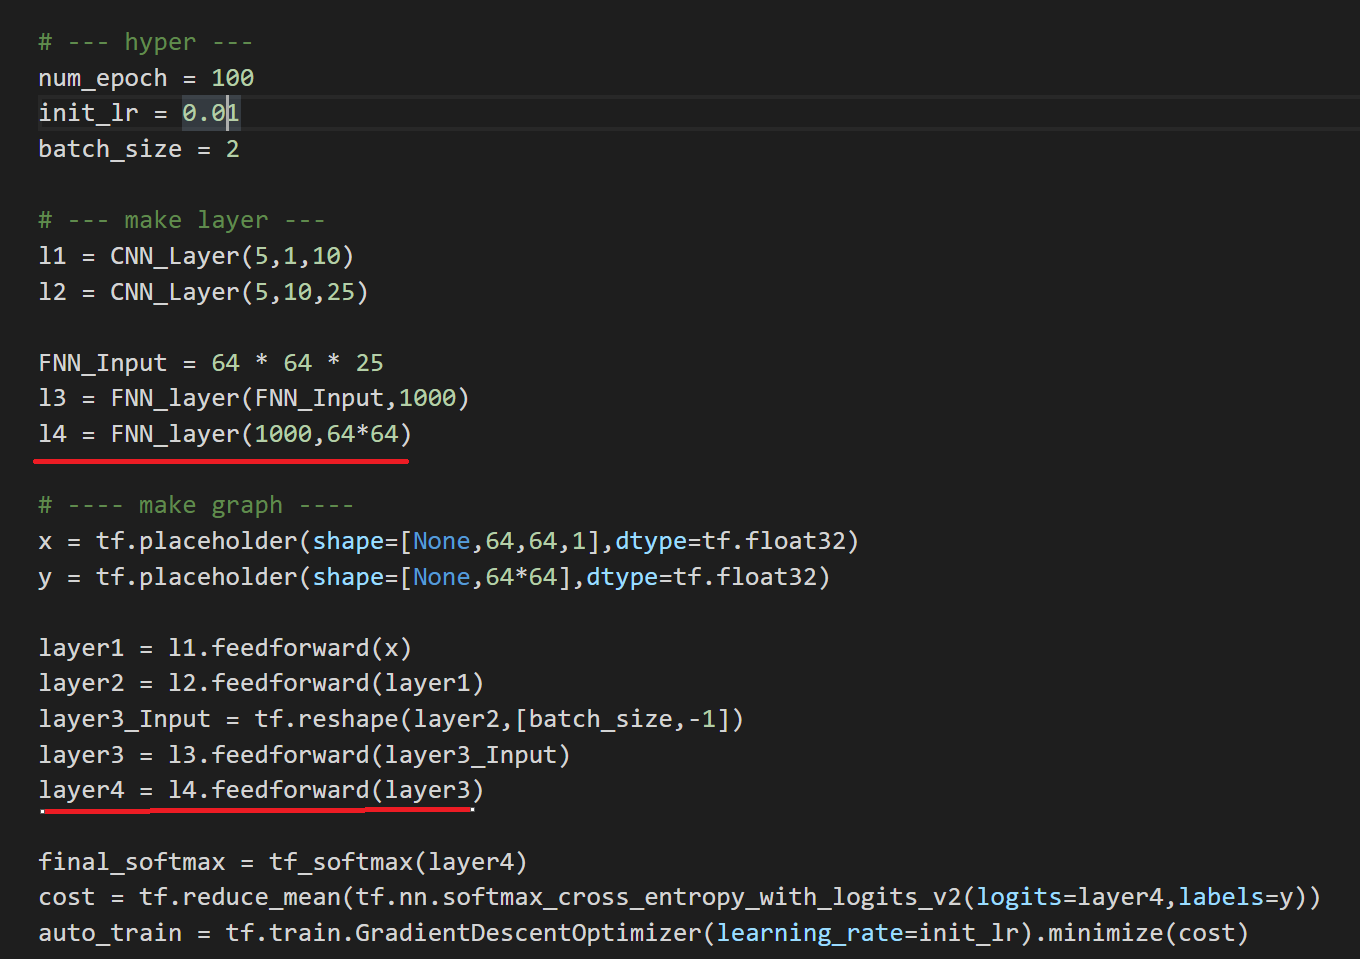Click the l4 = FNN_layer(1000,64*64) line

pyautogui.click(x=225, y=434)
